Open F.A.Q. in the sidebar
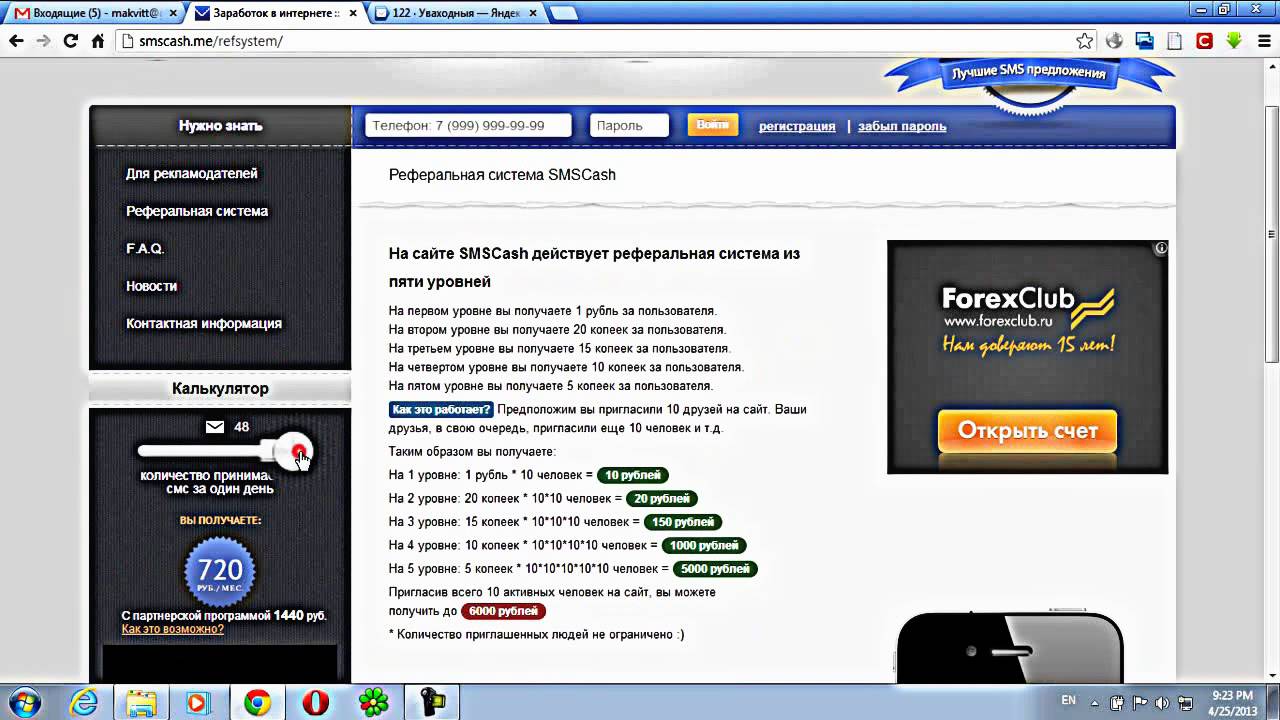This screenshot has height=720, width=1280. click(145, 248)
